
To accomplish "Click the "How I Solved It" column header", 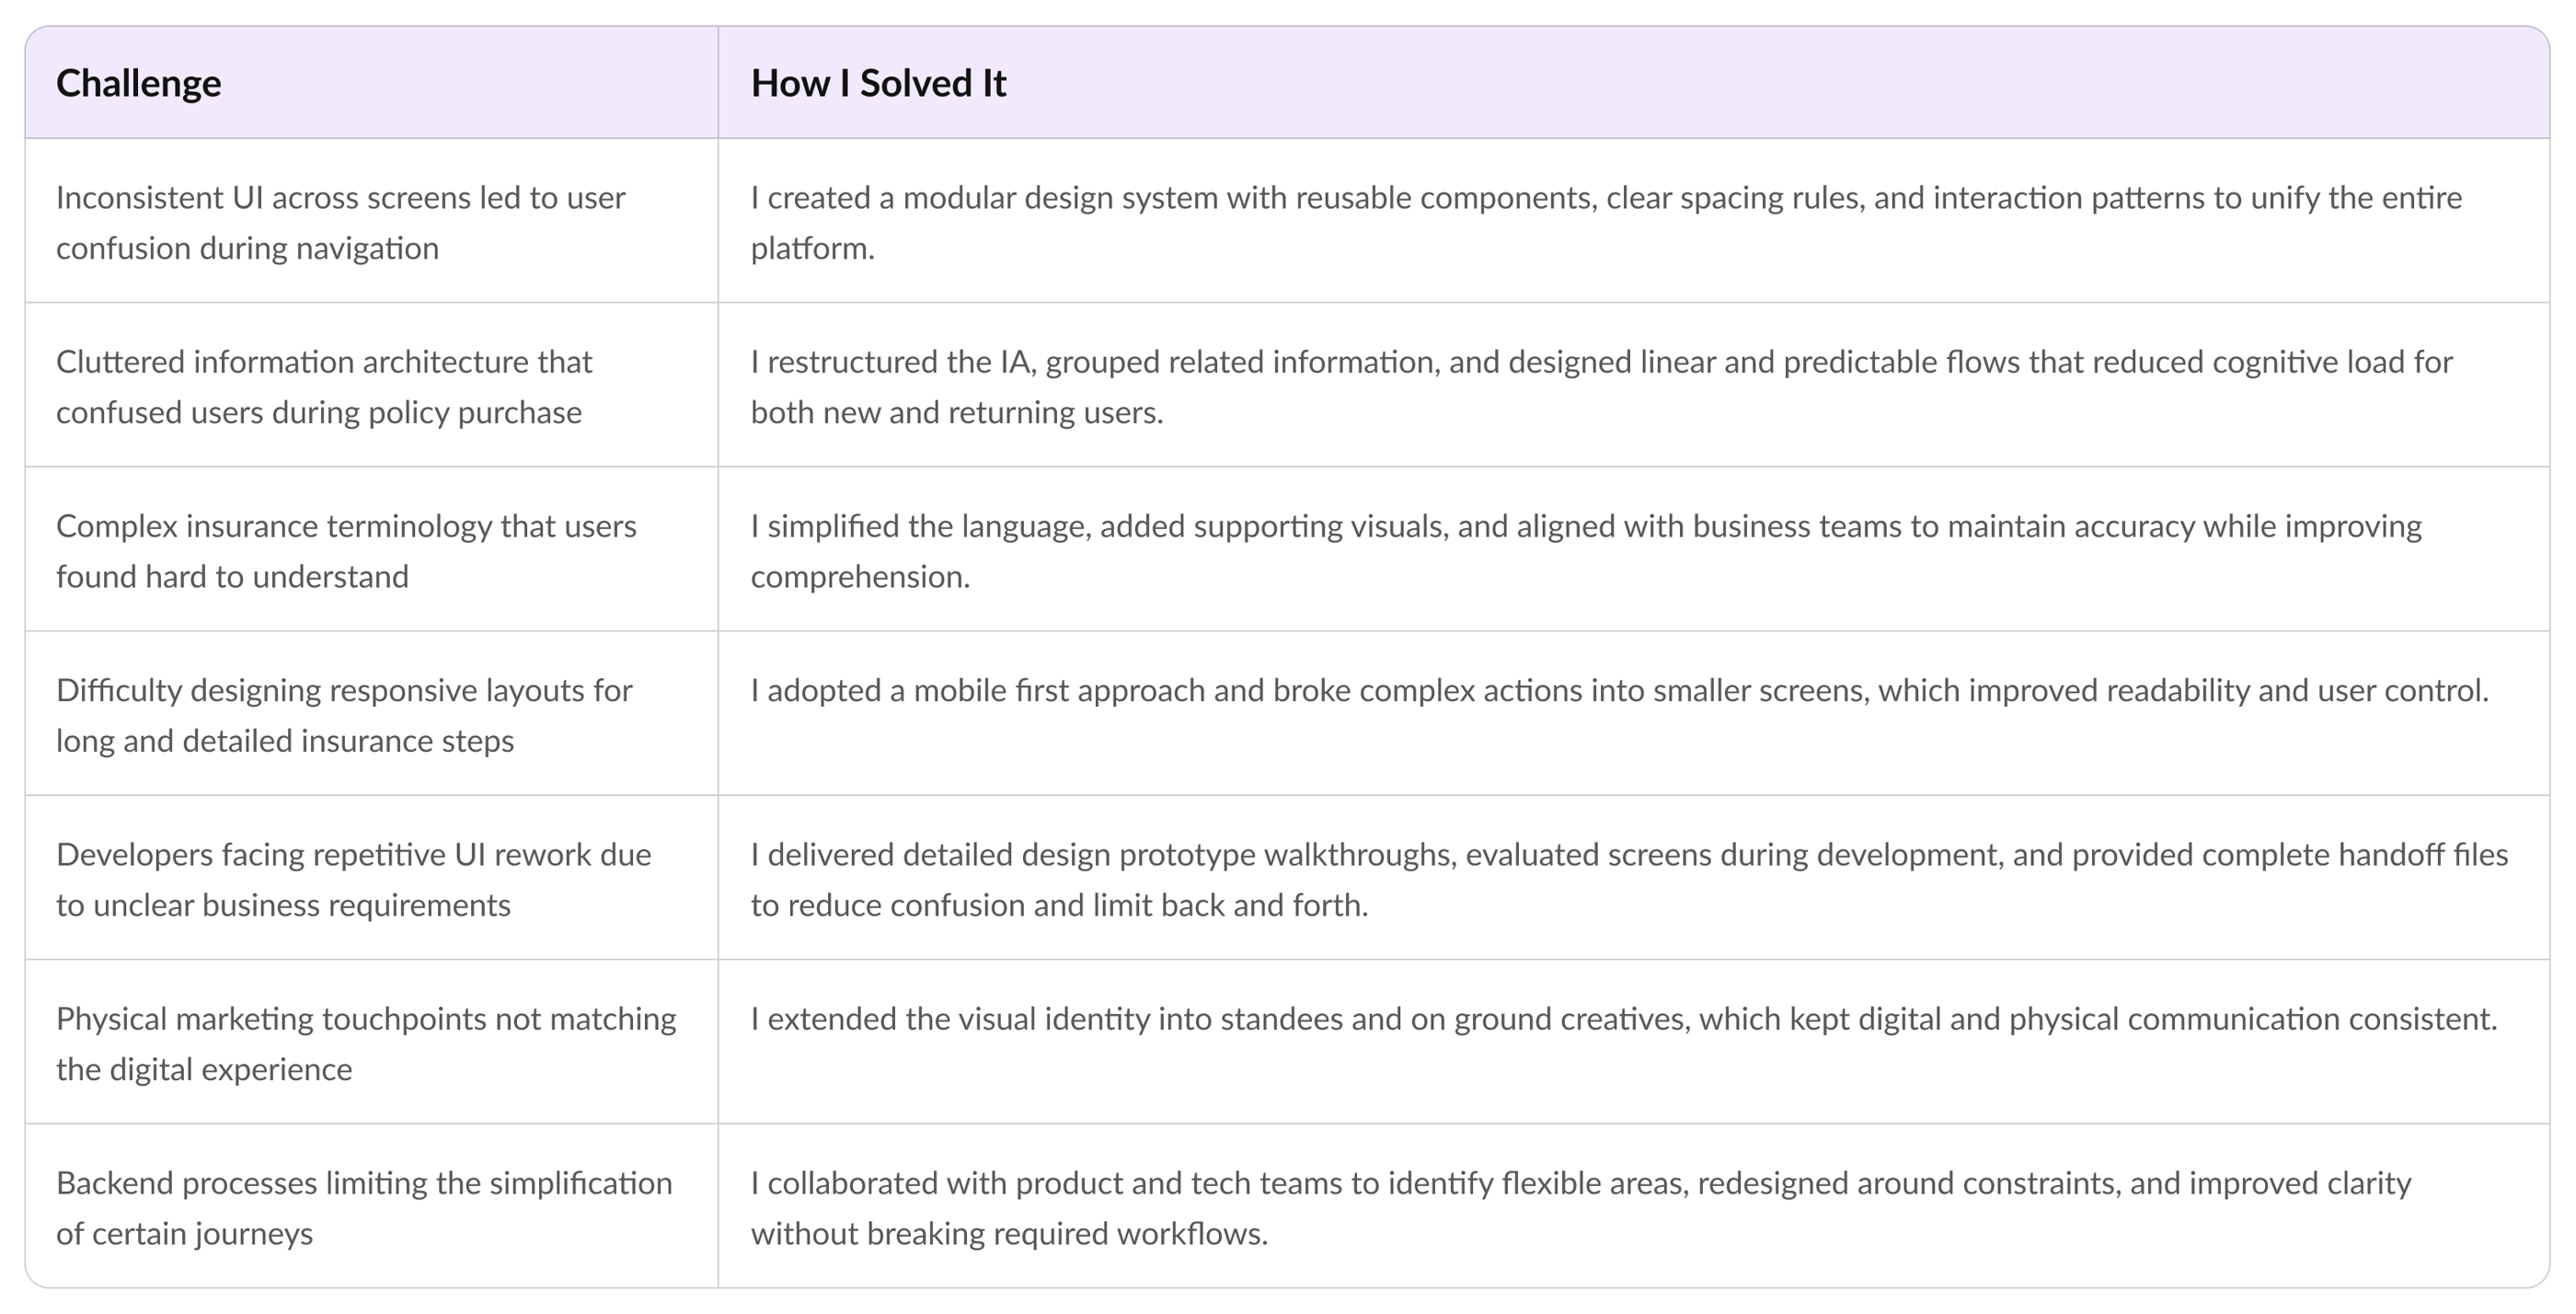I will pos(878,83).
